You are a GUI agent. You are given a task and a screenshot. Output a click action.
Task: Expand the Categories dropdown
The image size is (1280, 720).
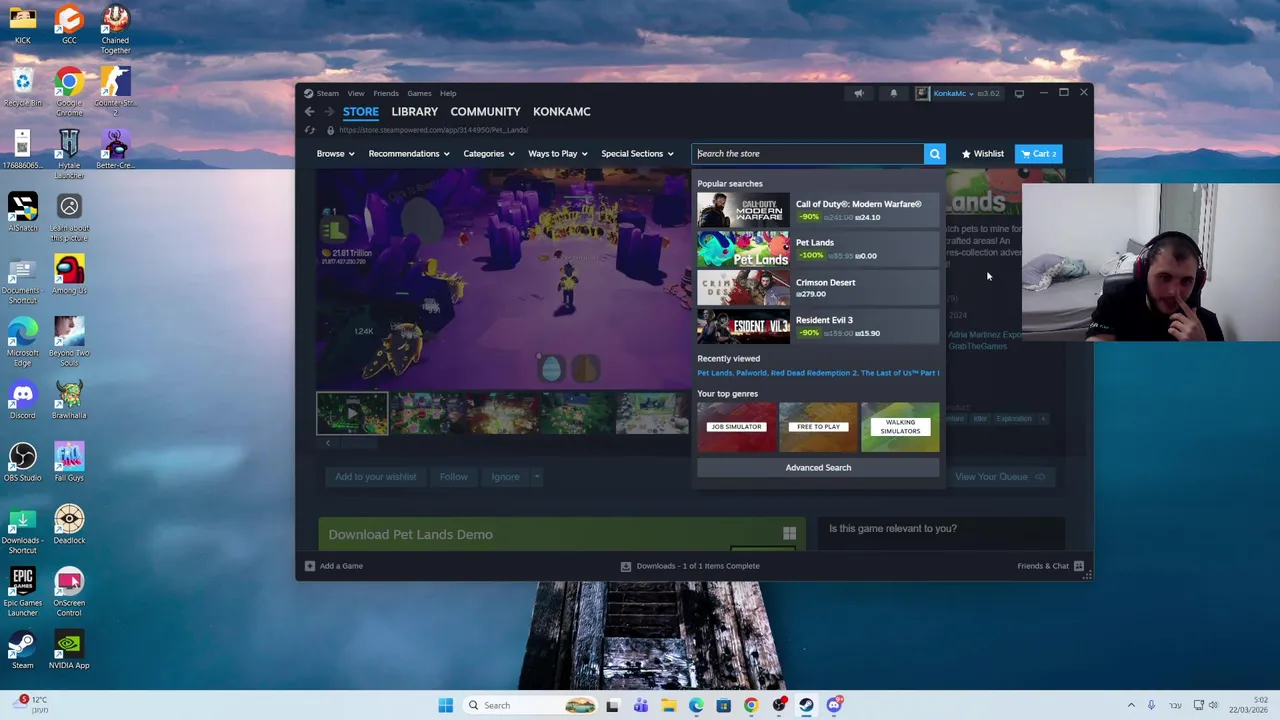(x=489, y=154)
